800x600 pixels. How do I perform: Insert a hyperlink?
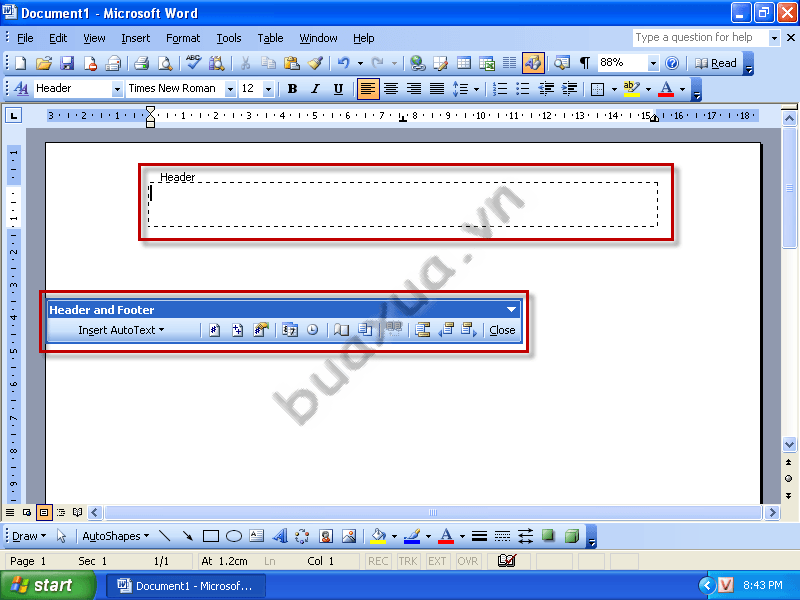417,63
